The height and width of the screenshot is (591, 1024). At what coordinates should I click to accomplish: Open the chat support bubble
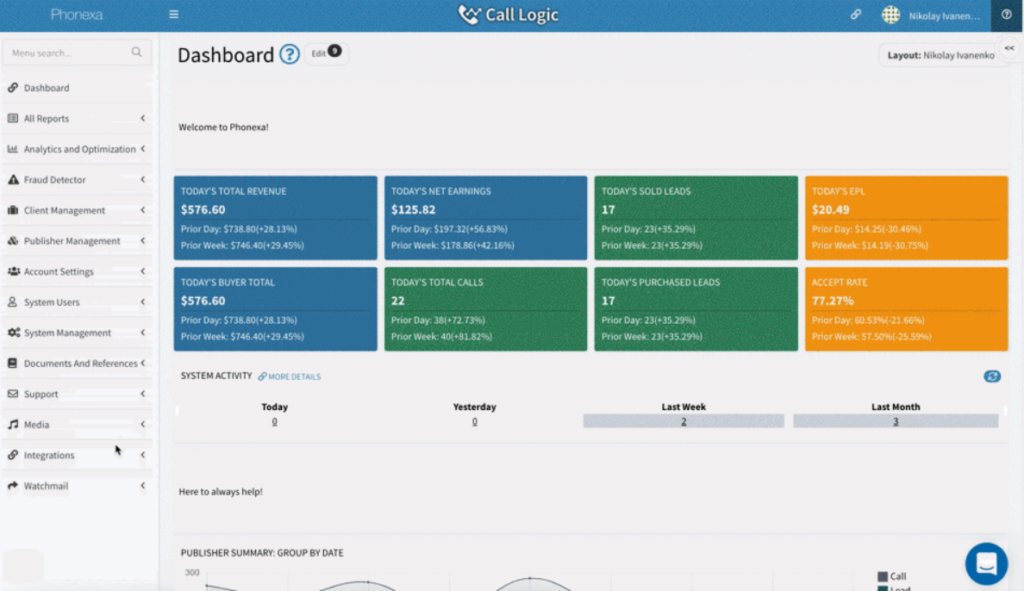coord(986,563)
